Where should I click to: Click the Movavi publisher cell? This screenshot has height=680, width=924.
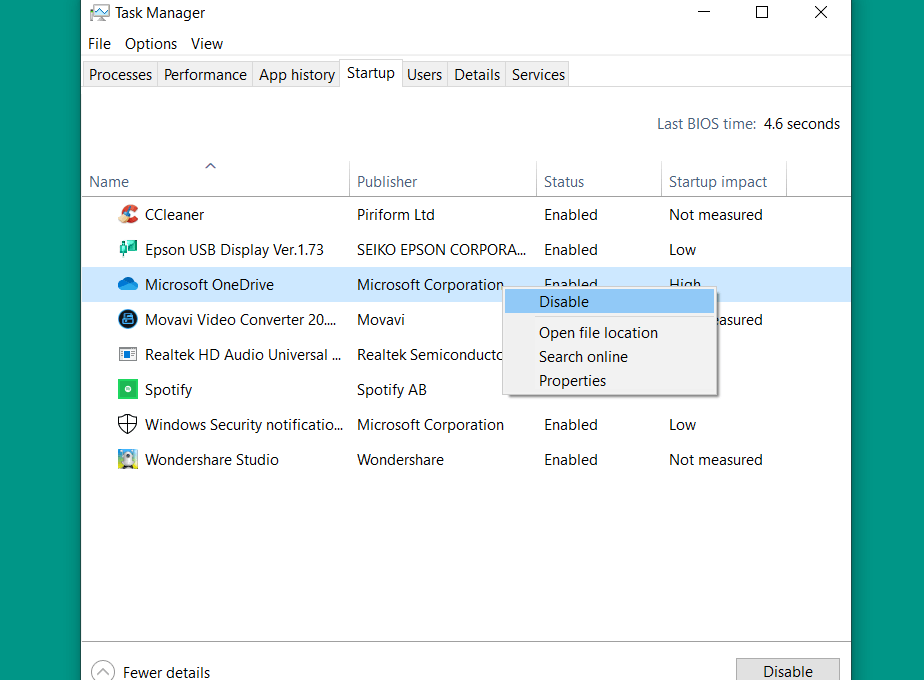point(381,320)
